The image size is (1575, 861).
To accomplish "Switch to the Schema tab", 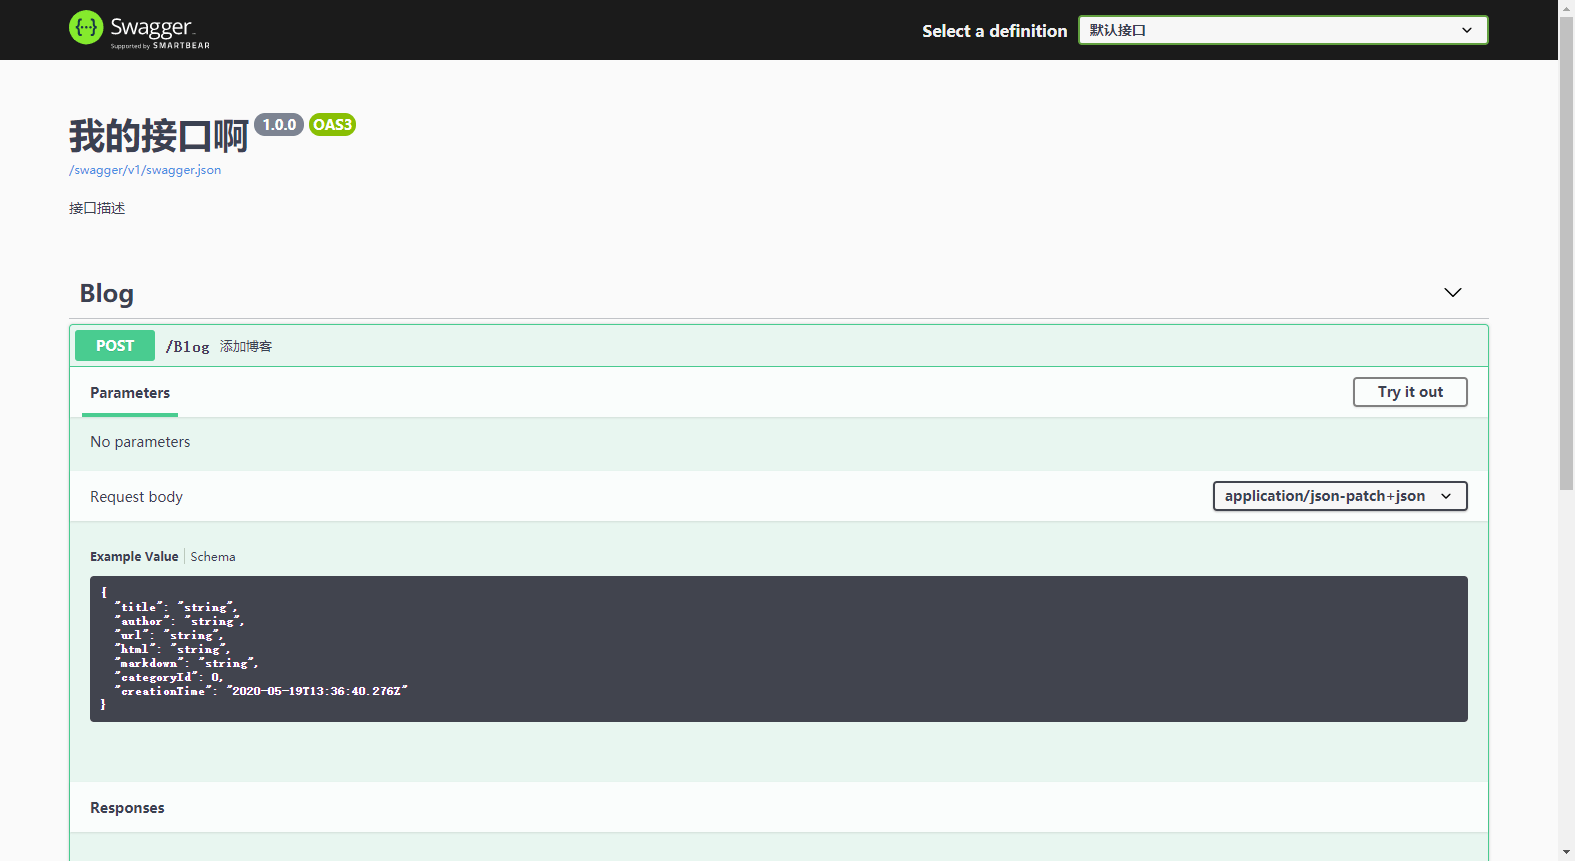I will (213, 557).
